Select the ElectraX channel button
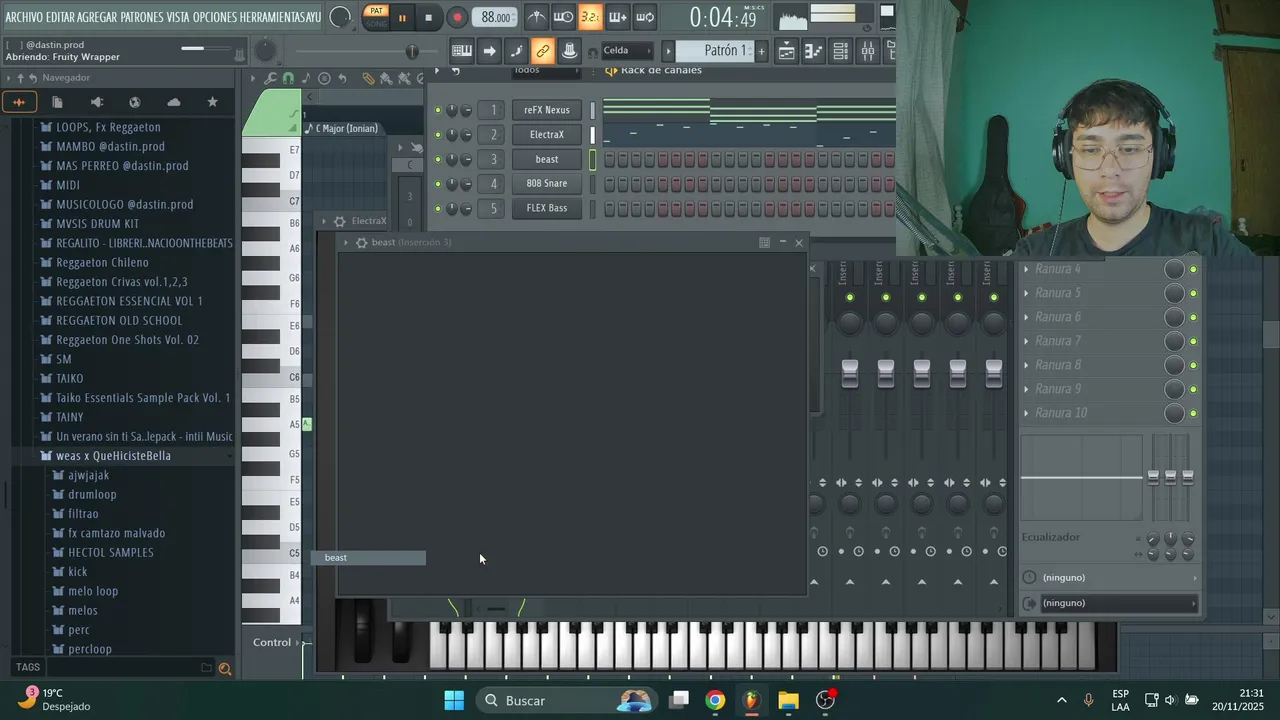Viewport: 1280px width, 720px height. point(547,135)
